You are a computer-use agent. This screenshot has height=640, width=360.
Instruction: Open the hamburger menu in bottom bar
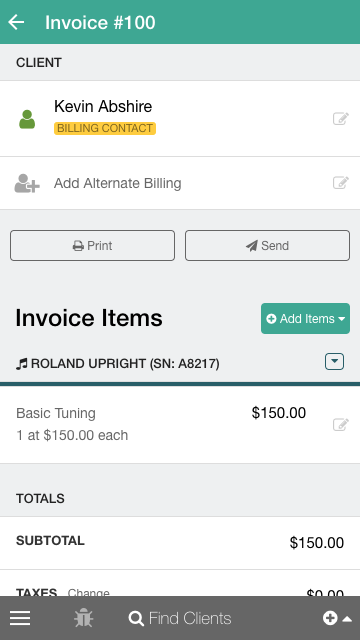(x=20, y=618)
